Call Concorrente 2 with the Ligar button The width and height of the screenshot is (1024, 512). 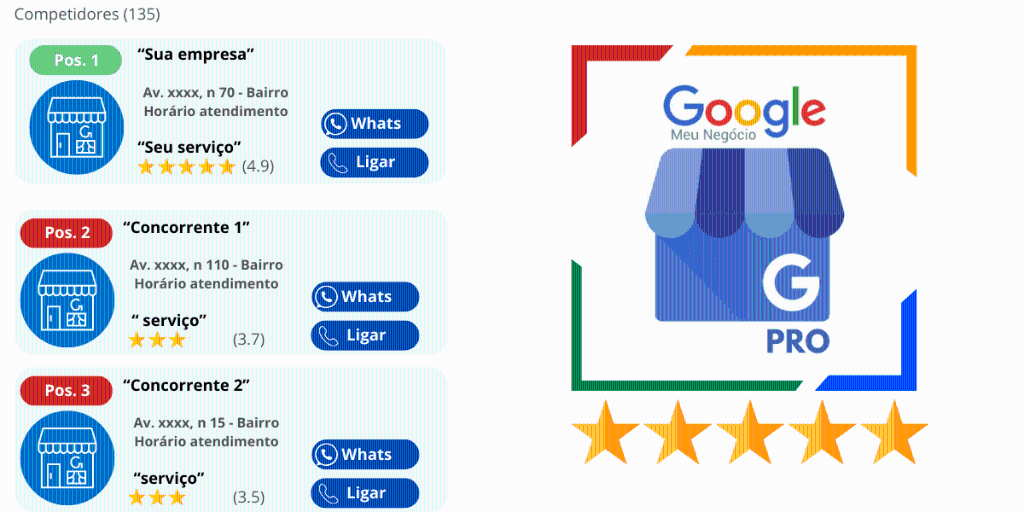(365, 493)
